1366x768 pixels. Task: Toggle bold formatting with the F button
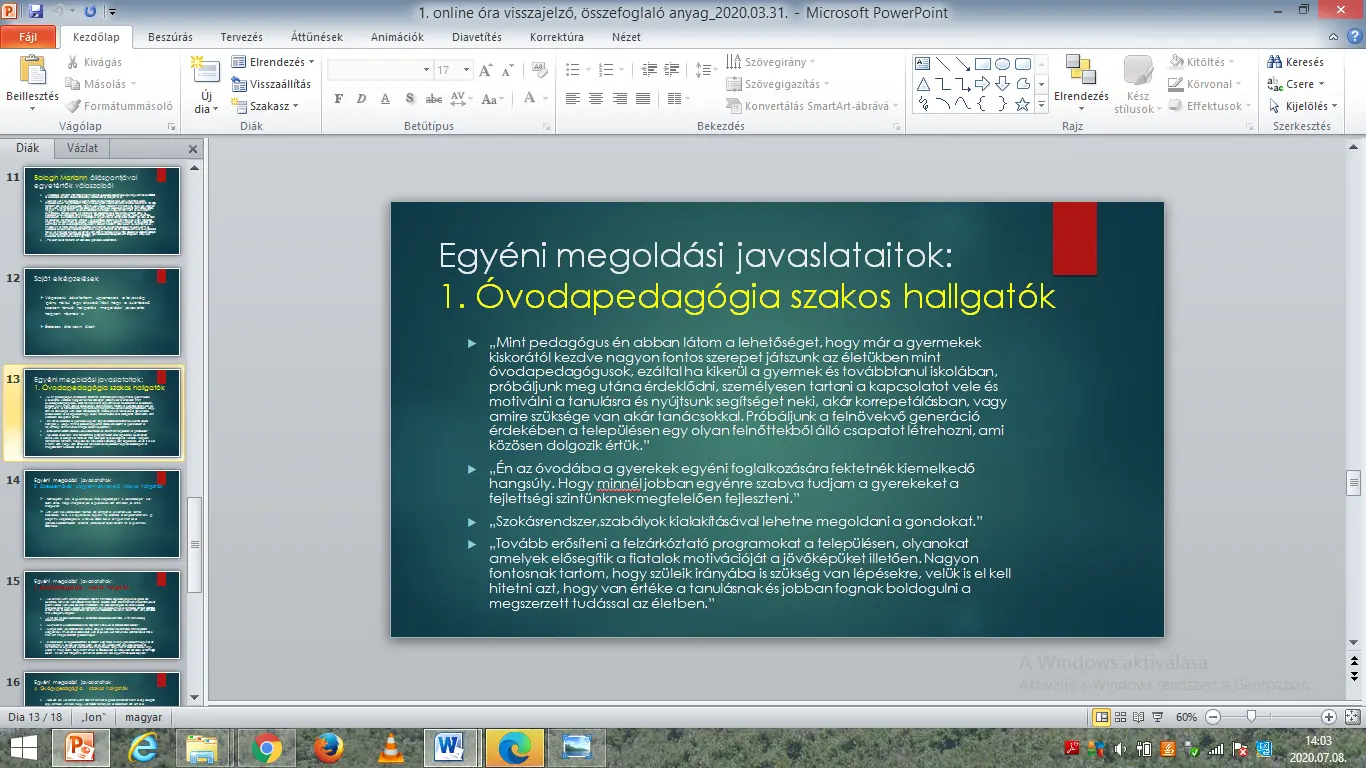(x=338, y=99)
